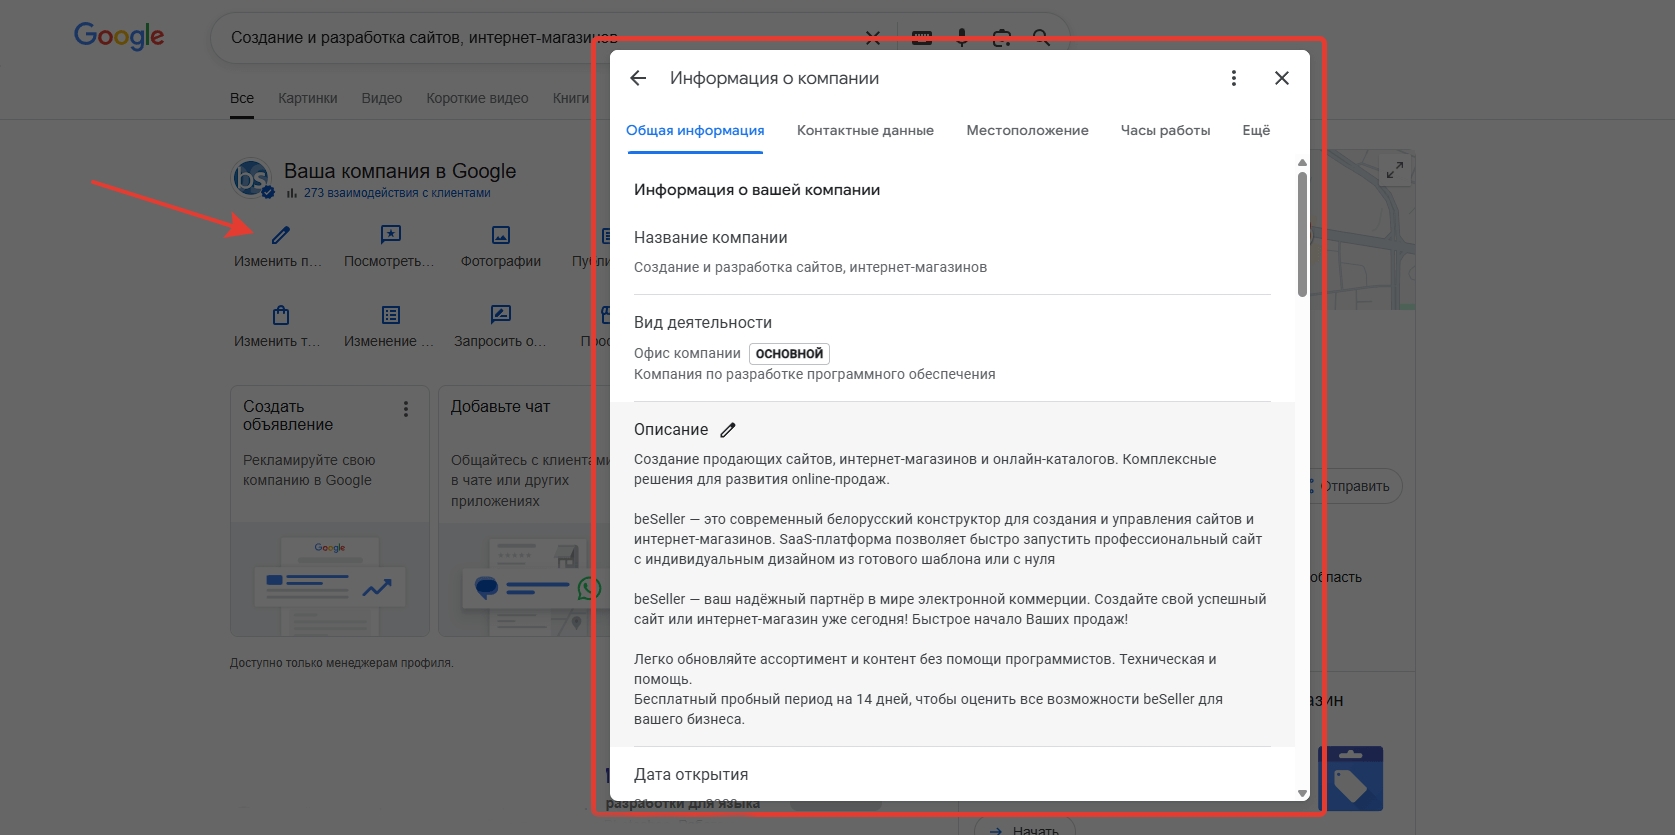
Task: Click the 'Название компании' field row
Action: coord(952,253)
